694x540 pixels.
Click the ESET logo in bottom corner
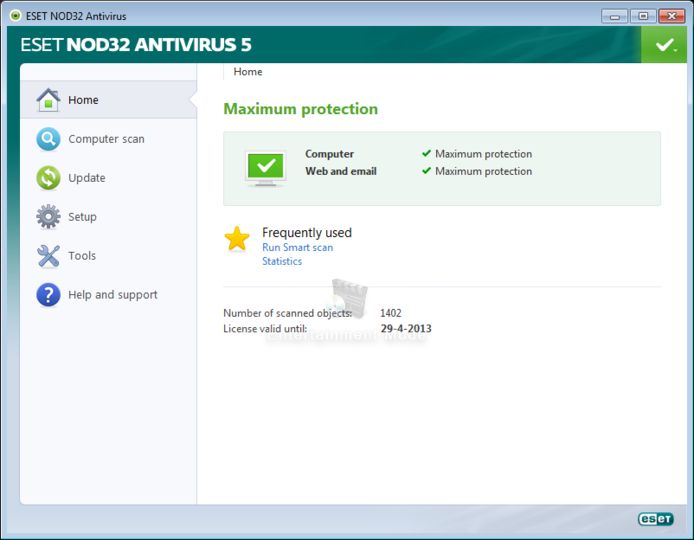click(655, 519)
